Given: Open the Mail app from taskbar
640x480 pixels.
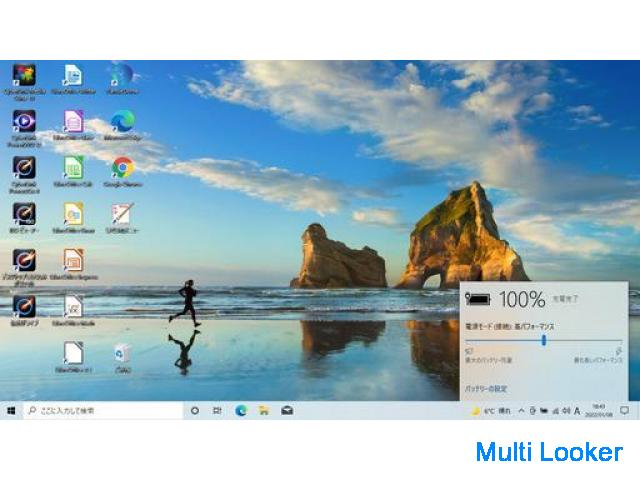Looking at the screenshot, I should [287, 411].
